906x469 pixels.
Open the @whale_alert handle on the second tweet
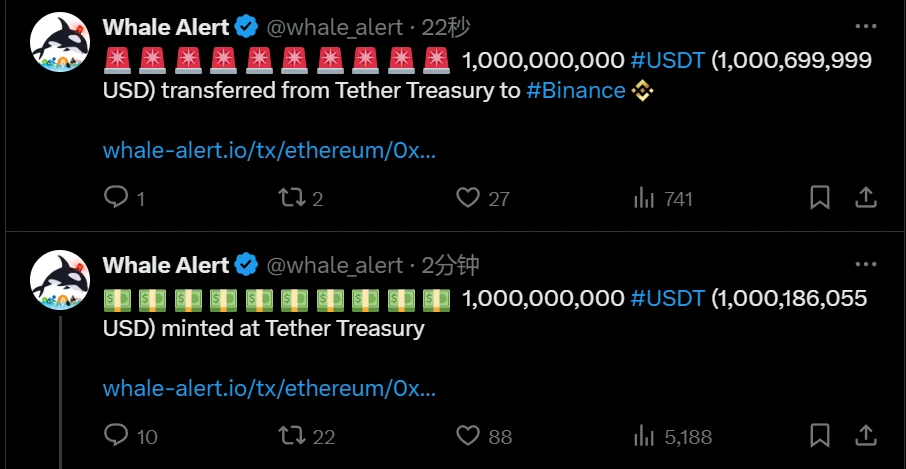pyautogui.click(x=333, y=265)
